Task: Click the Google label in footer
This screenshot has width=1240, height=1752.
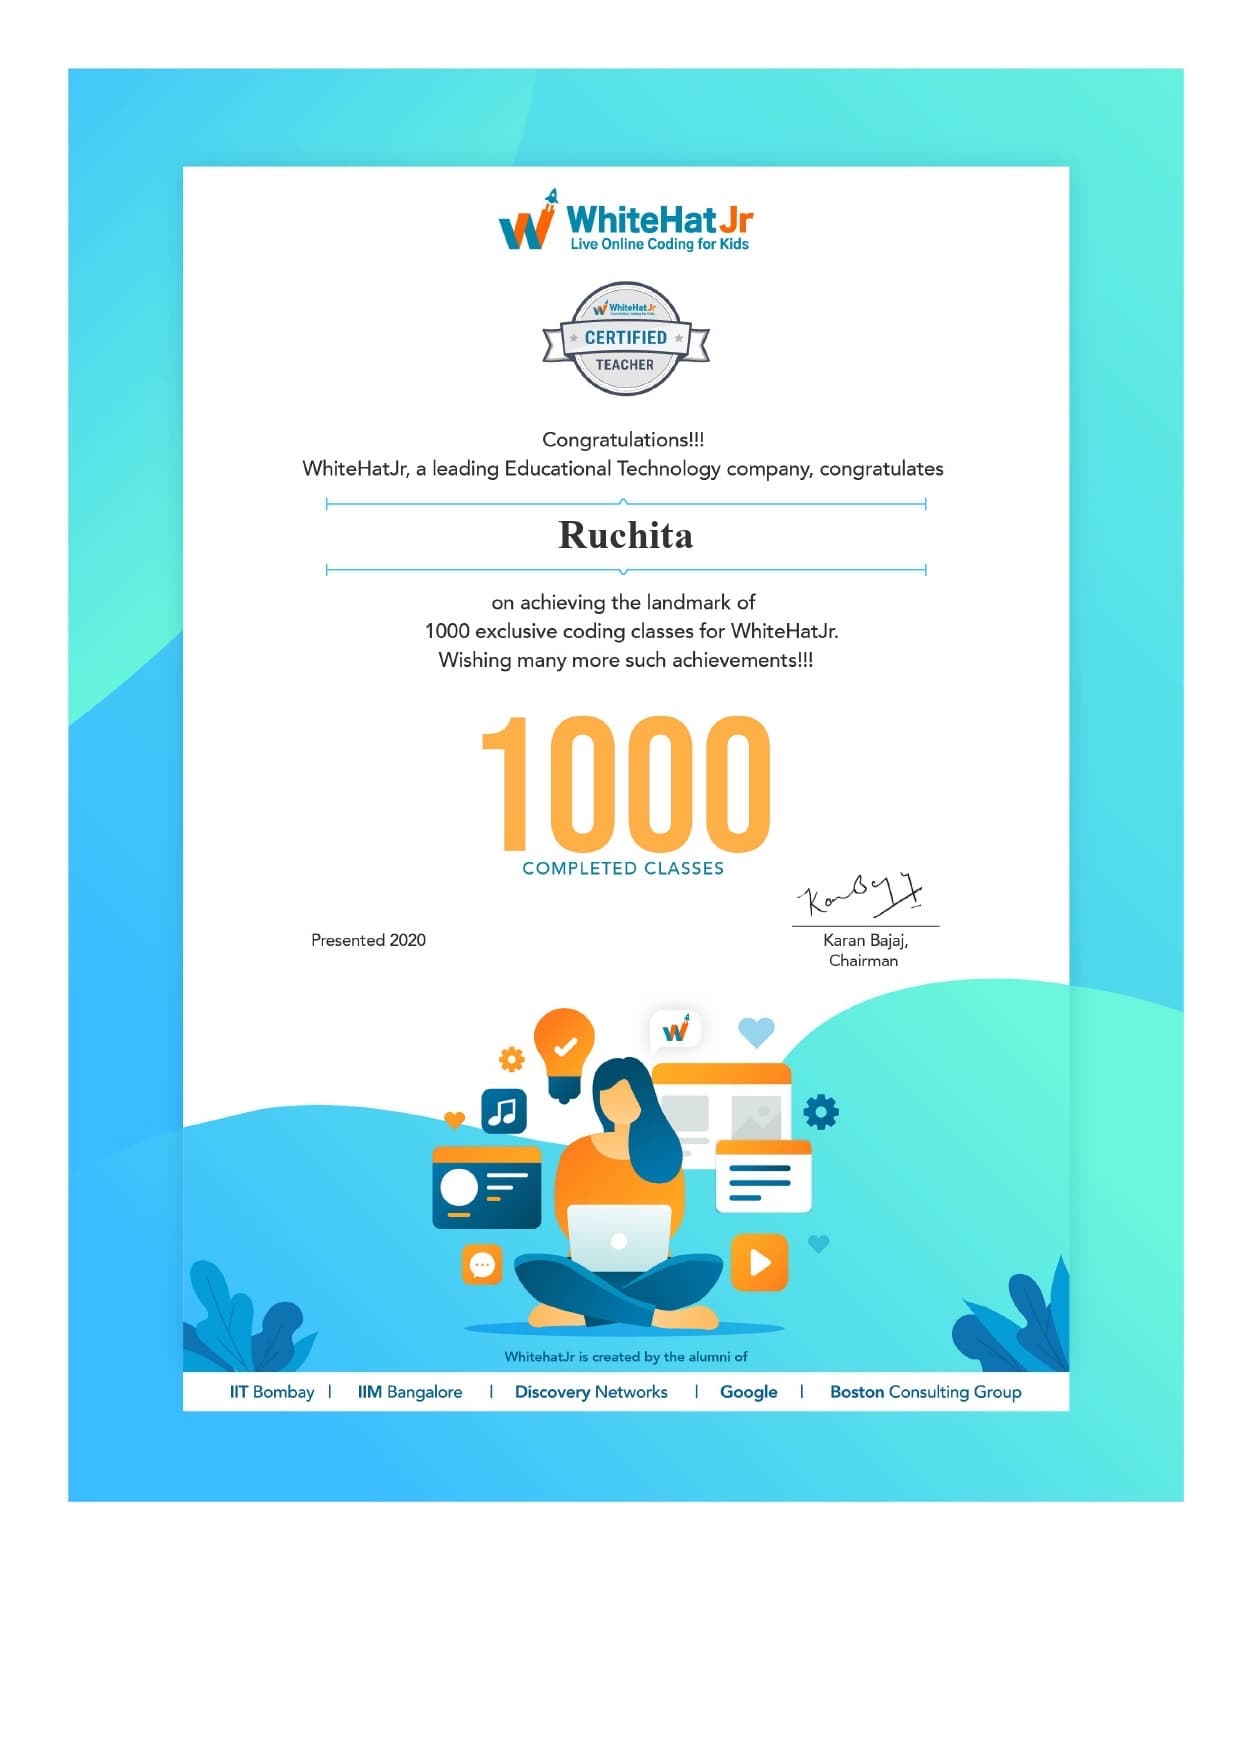Action: pyautogui.click(x=749, y=1392)
